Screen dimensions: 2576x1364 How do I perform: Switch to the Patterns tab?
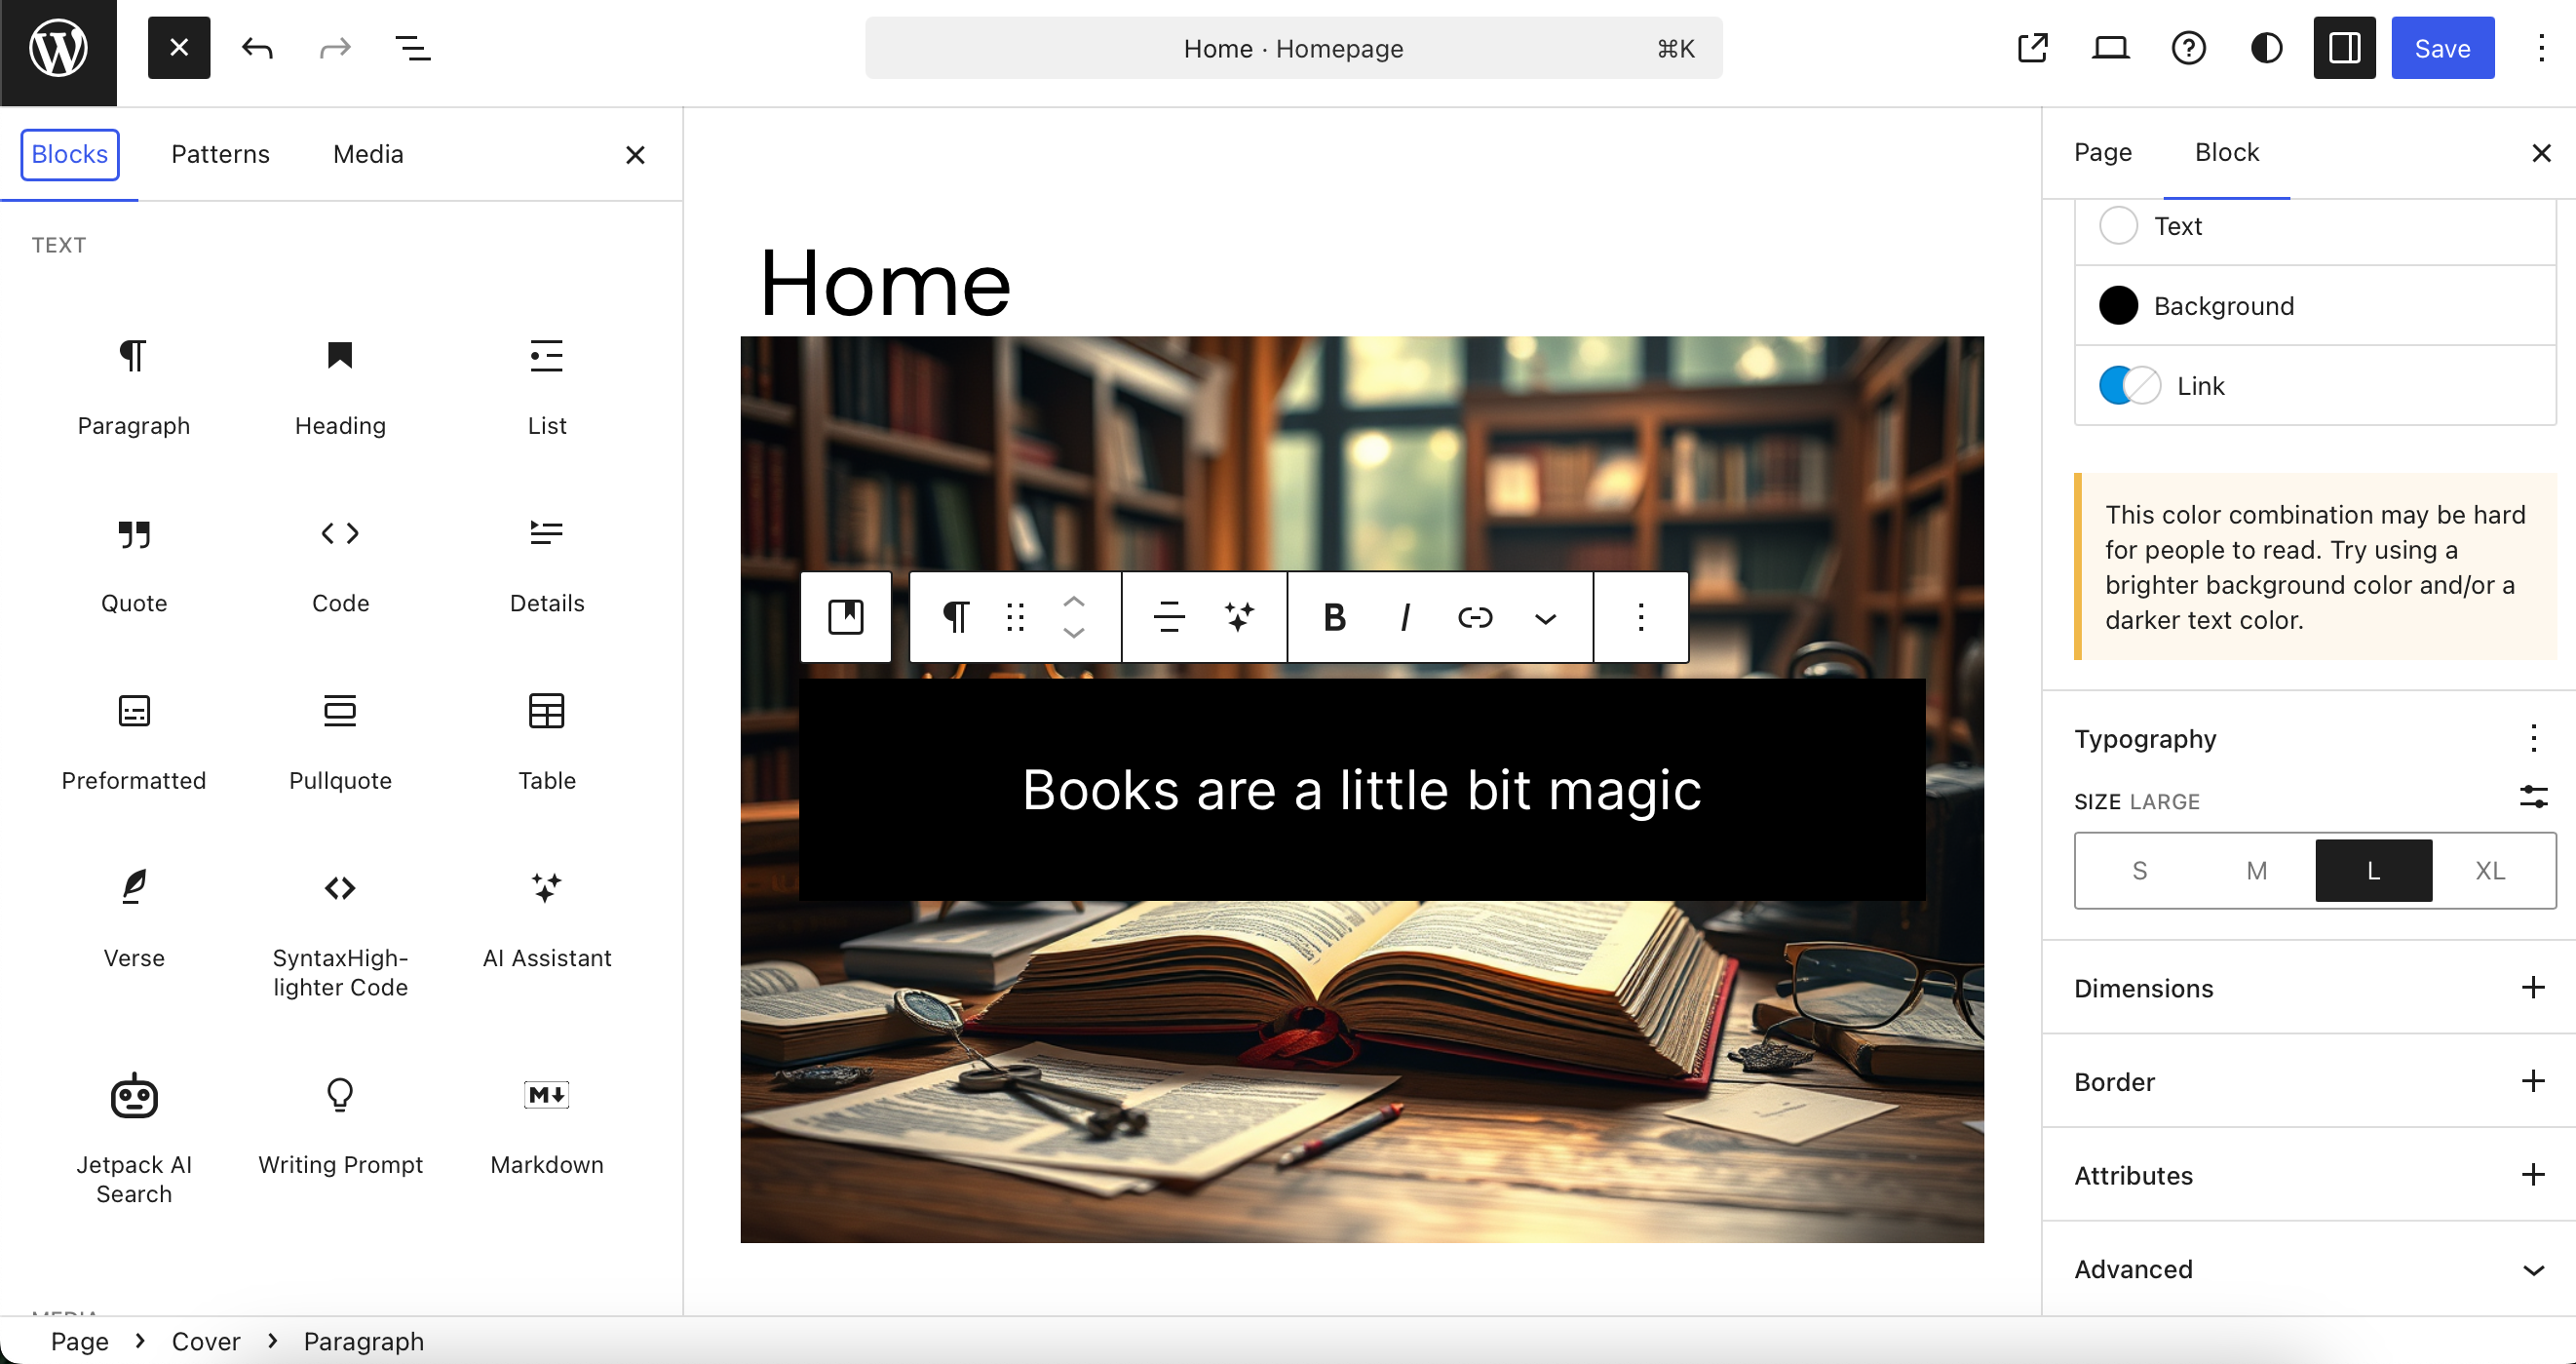click(x=220, y=154)
